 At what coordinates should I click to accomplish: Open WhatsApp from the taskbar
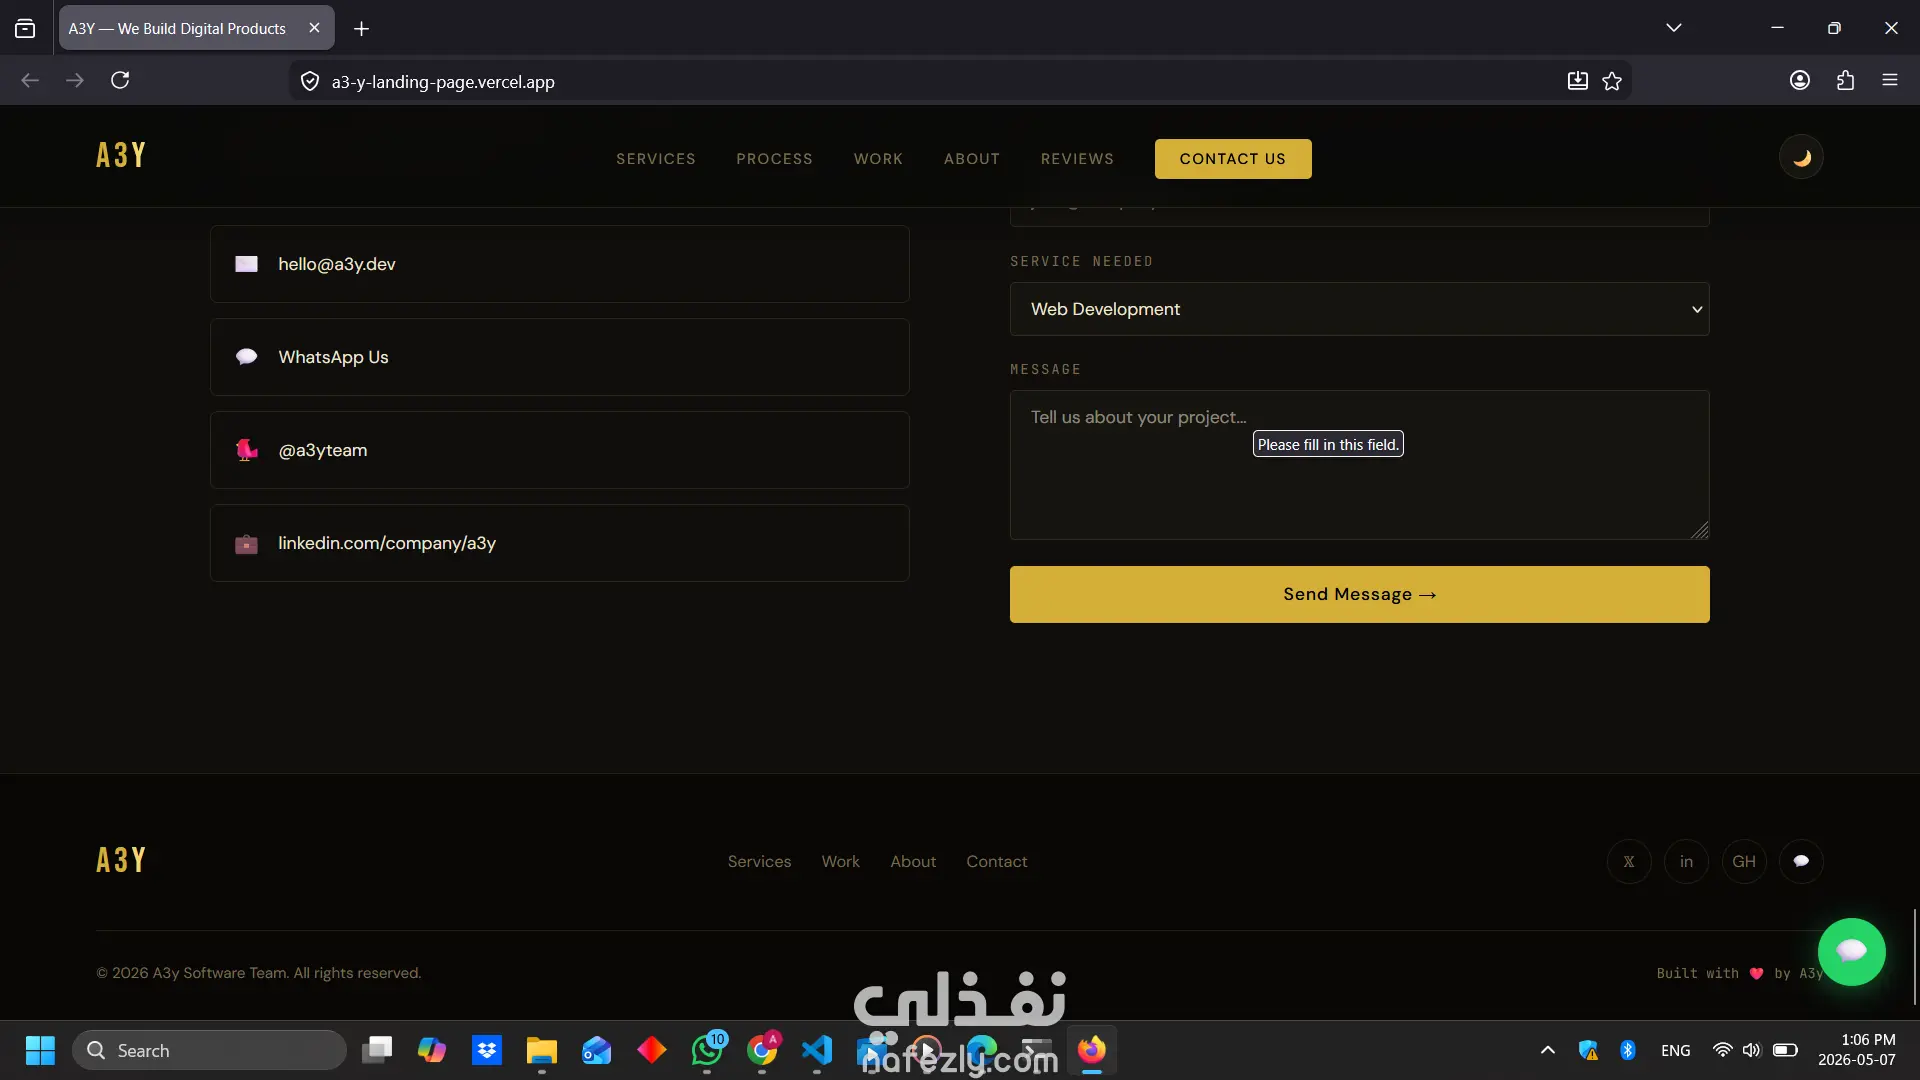(707, 1051)
